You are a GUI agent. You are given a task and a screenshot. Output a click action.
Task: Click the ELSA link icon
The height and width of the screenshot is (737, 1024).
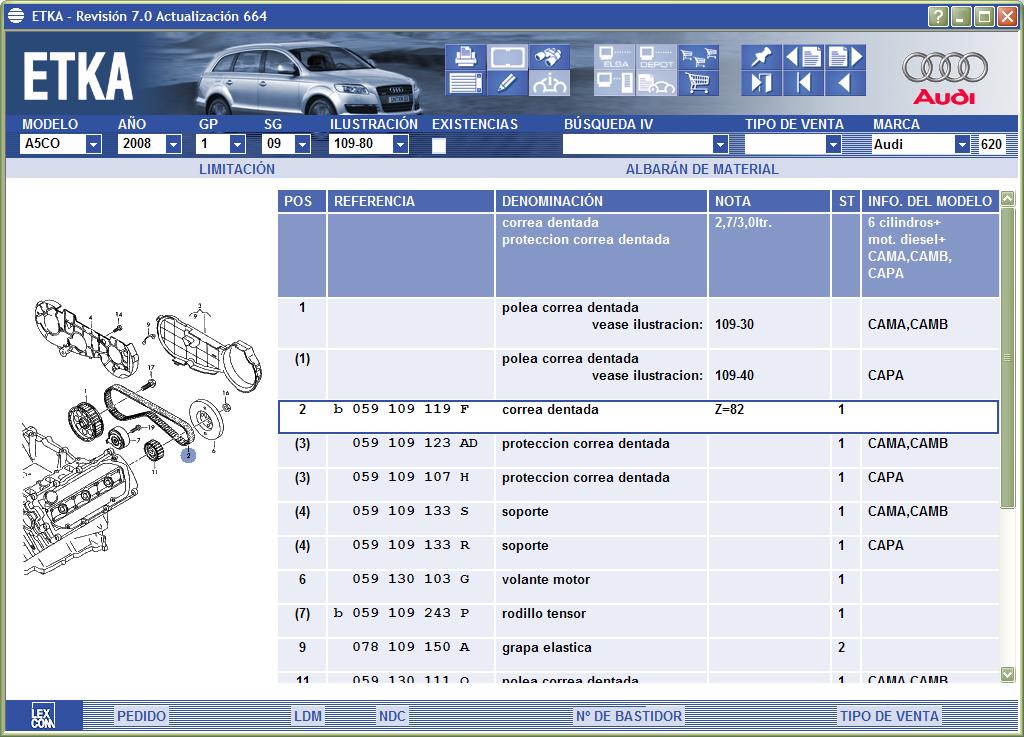(615, 57)
